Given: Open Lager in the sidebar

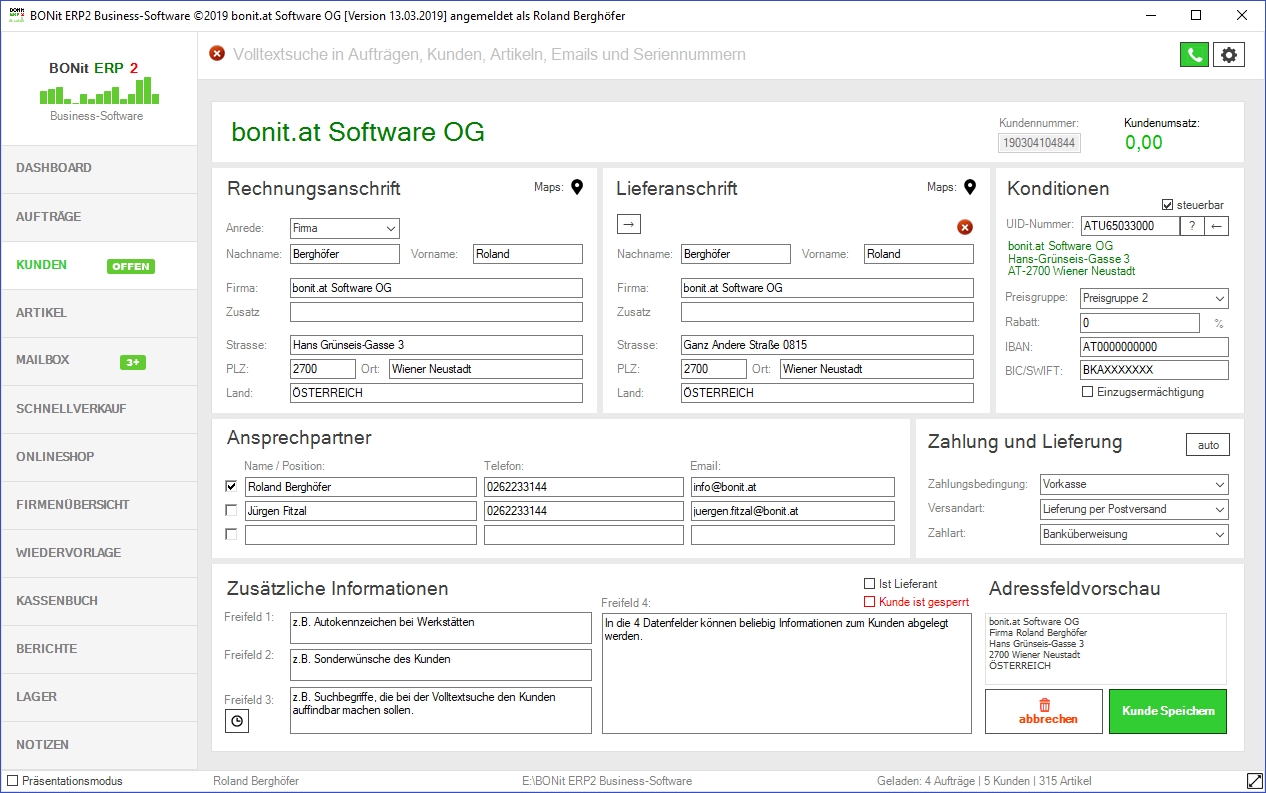Looking at the screenshot, I should 98,697.
